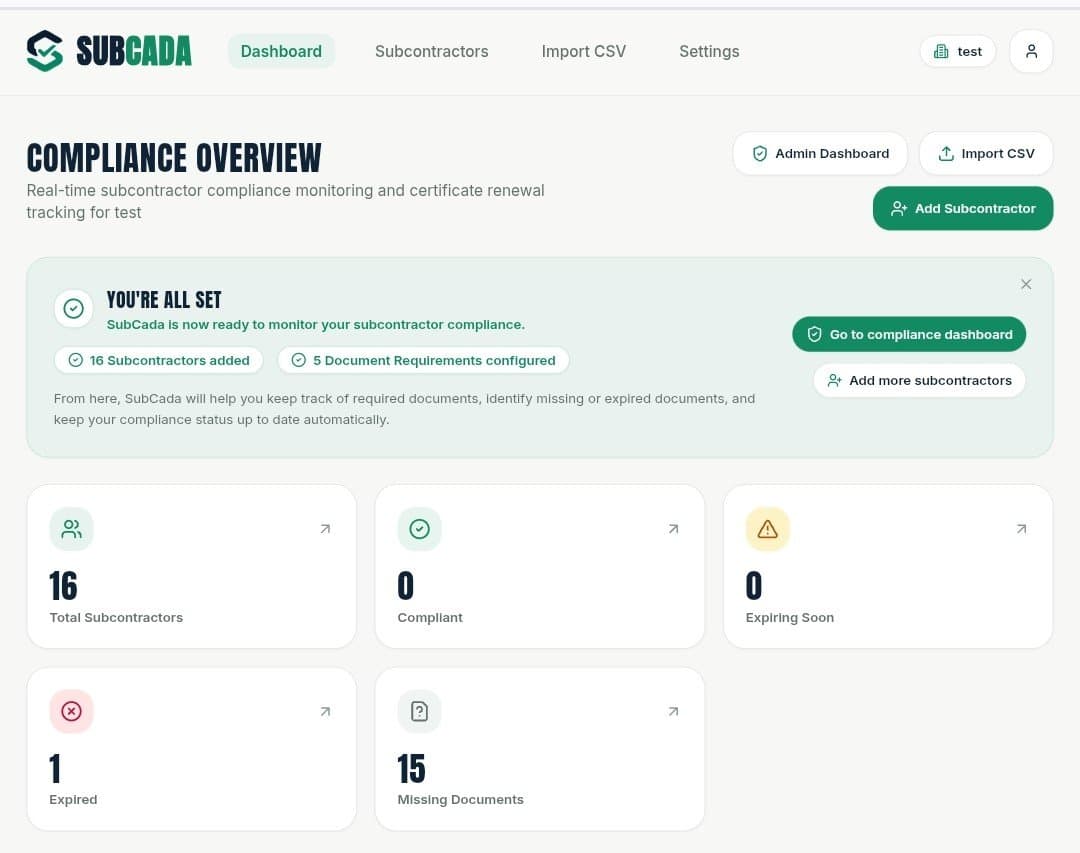Click 5 Document Requirements configured badge

(424, 360)
